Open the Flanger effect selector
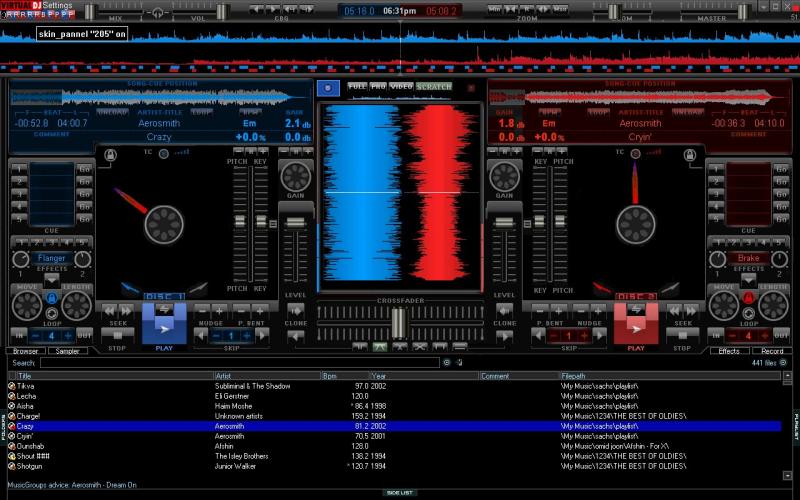This screenshot has height=500, width=800. point(52,258)
